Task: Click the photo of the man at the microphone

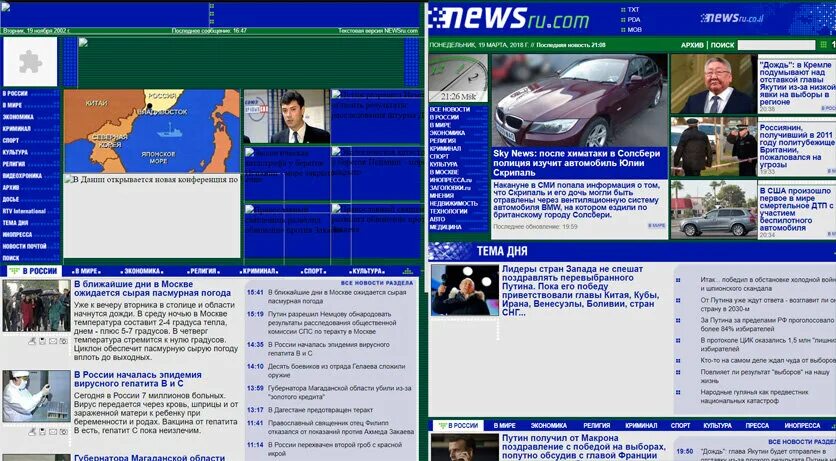Action: coord(464,290)
